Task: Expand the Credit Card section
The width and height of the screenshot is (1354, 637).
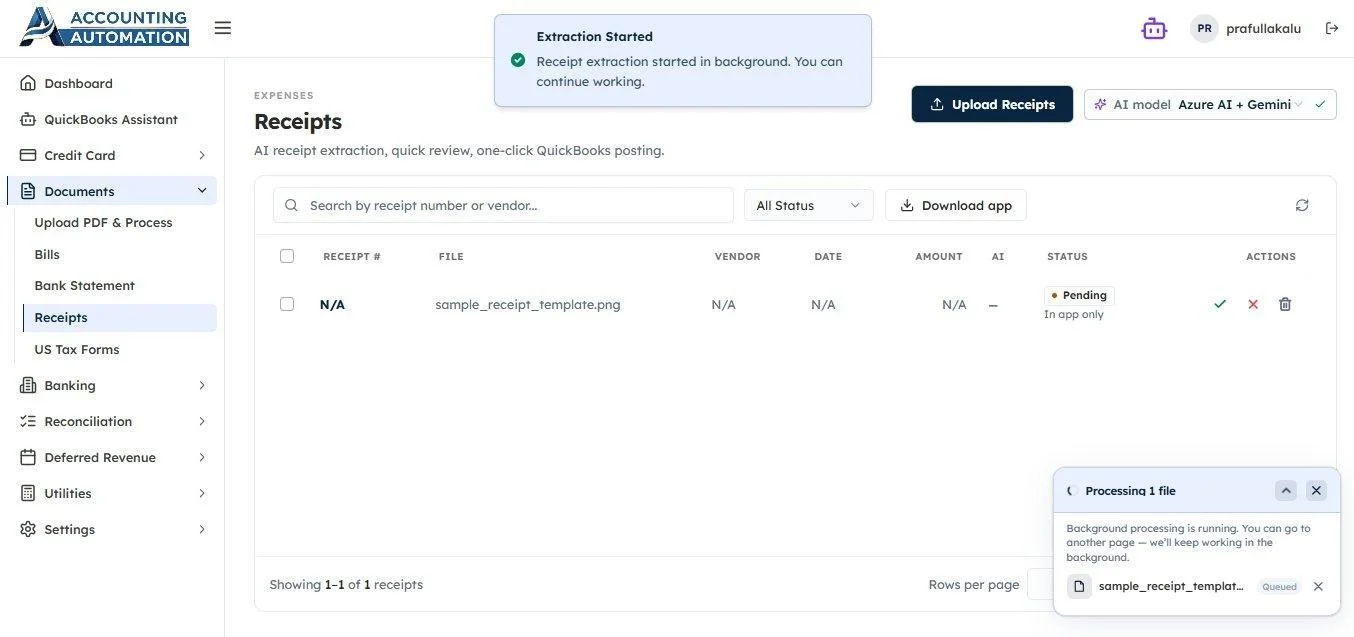Action: pyautogui.click(x=112, y=155)
